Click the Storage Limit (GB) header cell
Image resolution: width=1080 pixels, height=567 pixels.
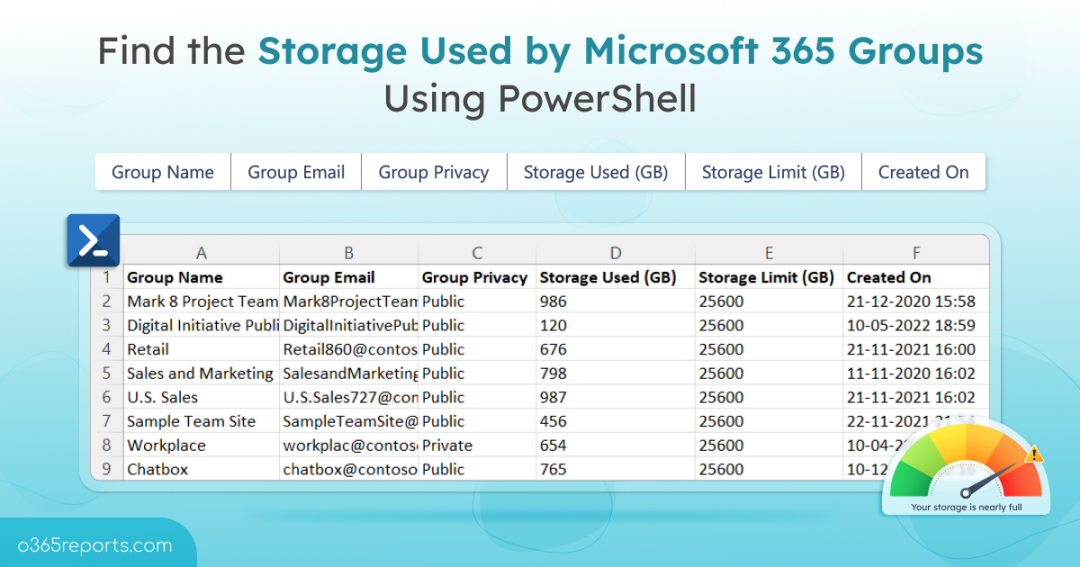(x=766, y=277)
